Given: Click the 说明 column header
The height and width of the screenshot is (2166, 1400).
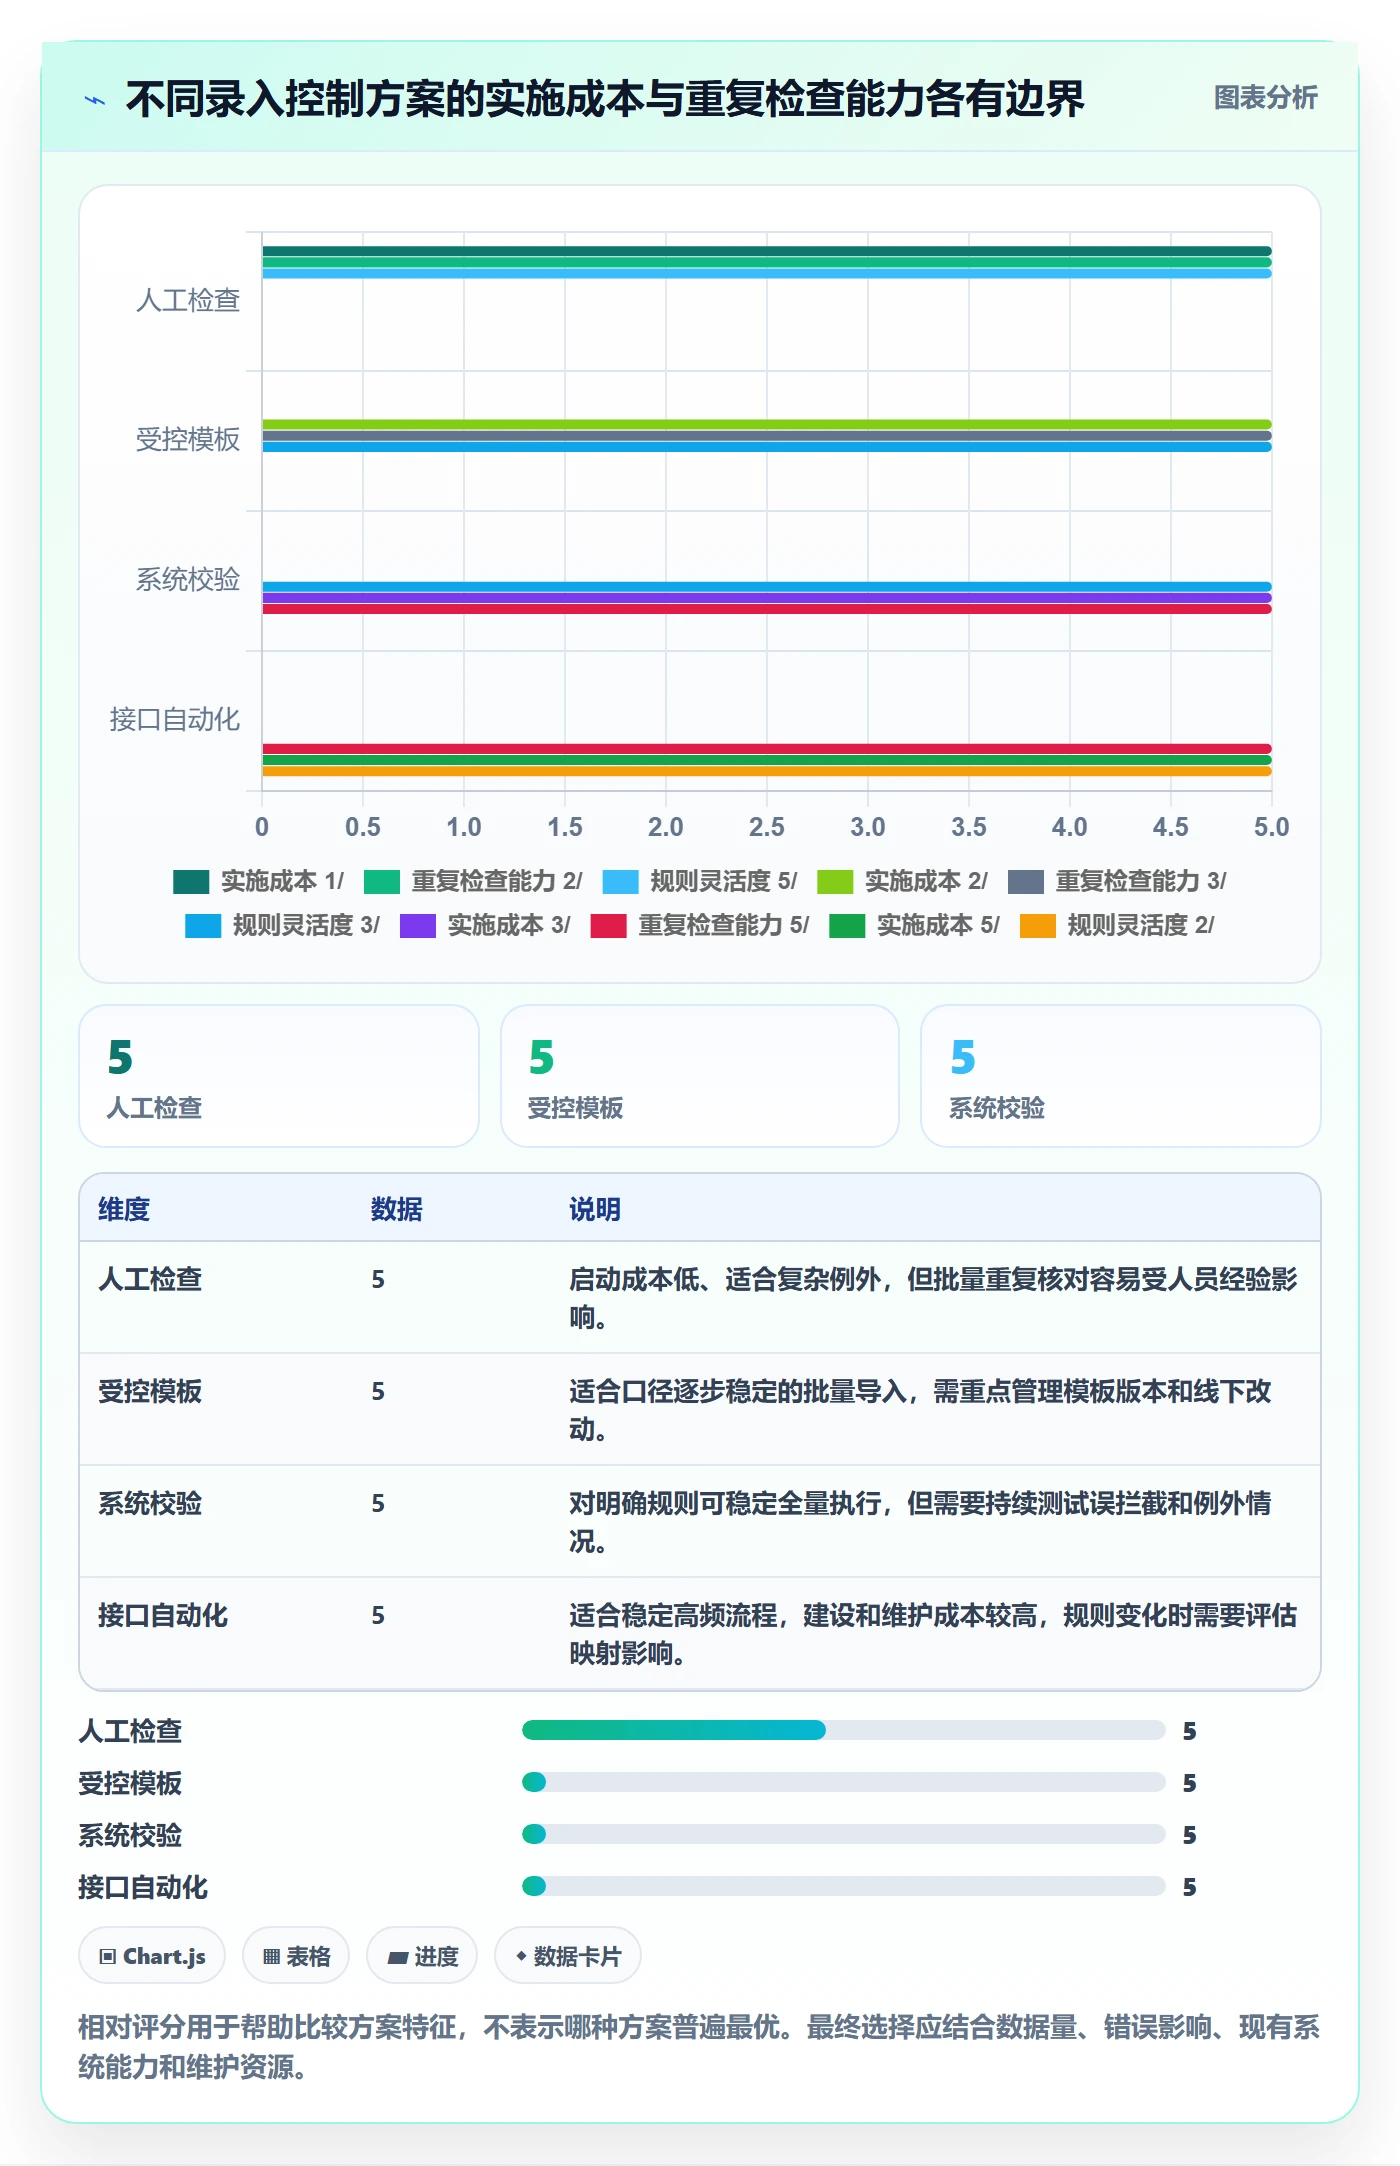Looking at the screenshot, I should [595, 1209].
